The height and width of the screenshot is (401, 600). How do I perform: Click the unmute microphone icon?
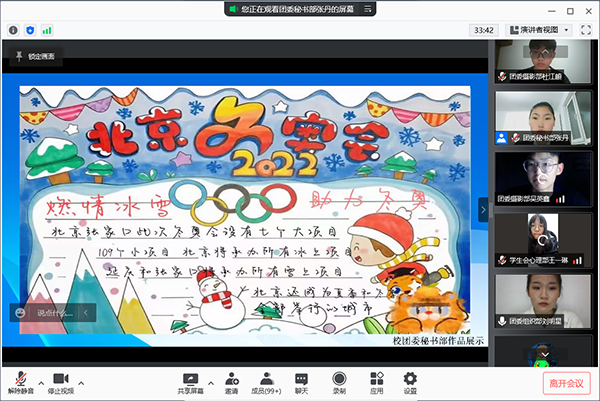click(20, 378)
